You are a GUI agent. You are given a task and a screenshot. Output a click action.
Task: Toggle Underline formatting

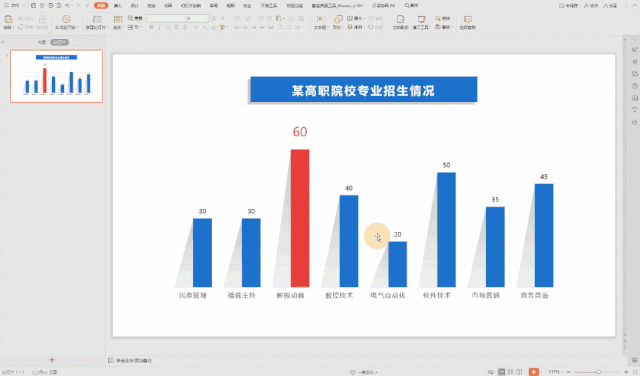coord(168,27)
